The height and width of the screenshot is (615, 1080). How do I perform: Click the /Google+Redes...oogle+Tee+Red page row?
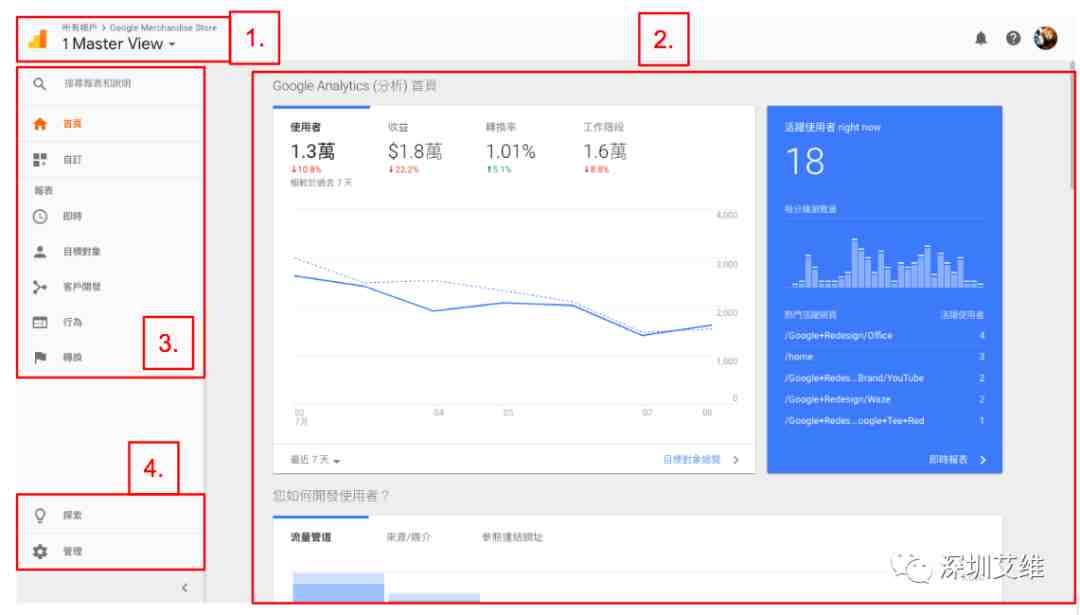(884, 421)
